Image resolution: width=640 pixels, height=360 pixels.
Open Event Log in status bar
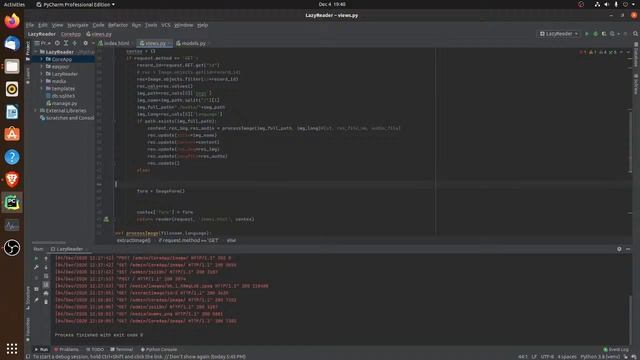(616, 349)
